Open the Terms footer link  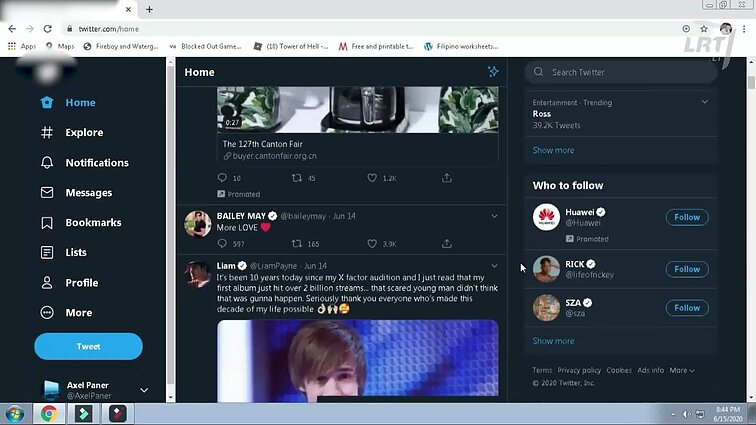tap(542, 370)
